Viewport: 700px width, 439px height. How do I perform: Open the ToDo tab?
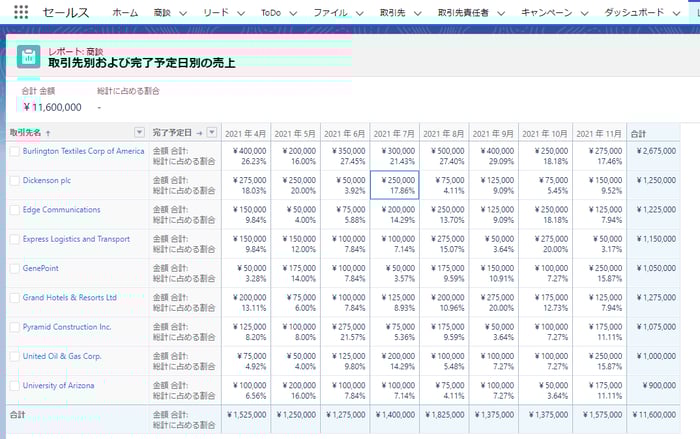pyautogui.click(x=271, y=13)
